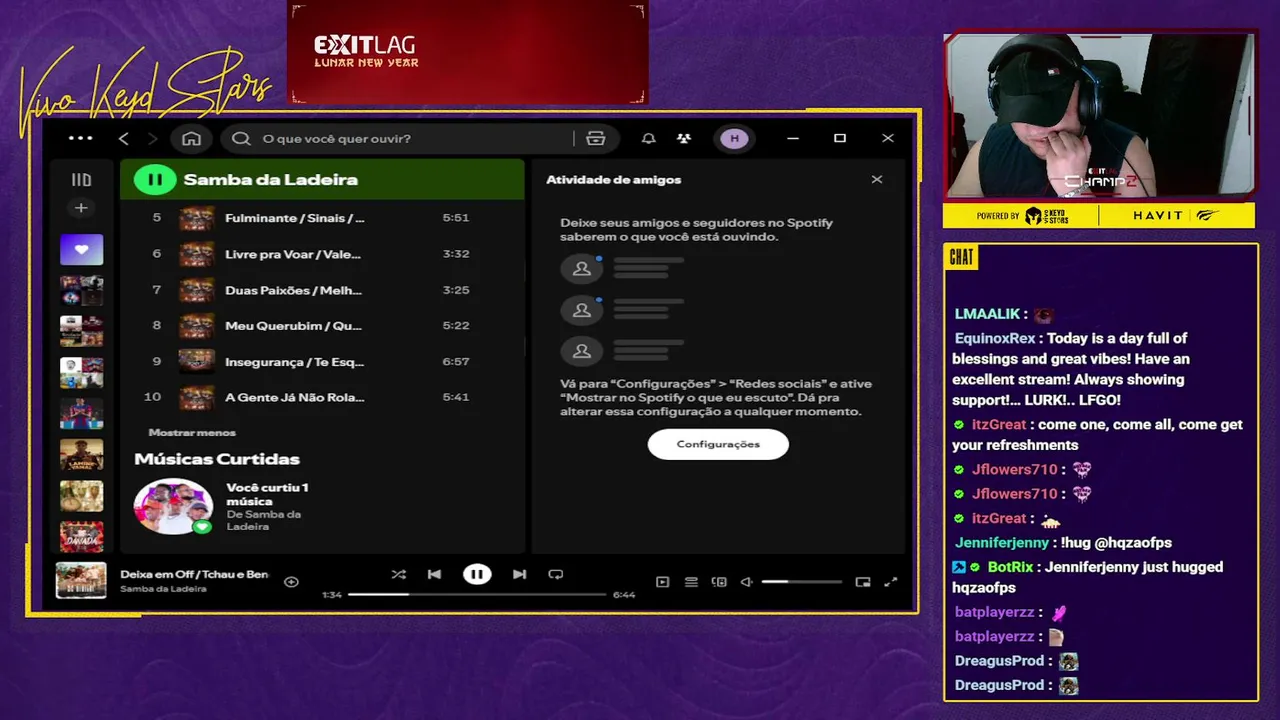This screenshot has height=720, width=1280.
Task: Open the notifications bell
Action: tap(649, 138)
